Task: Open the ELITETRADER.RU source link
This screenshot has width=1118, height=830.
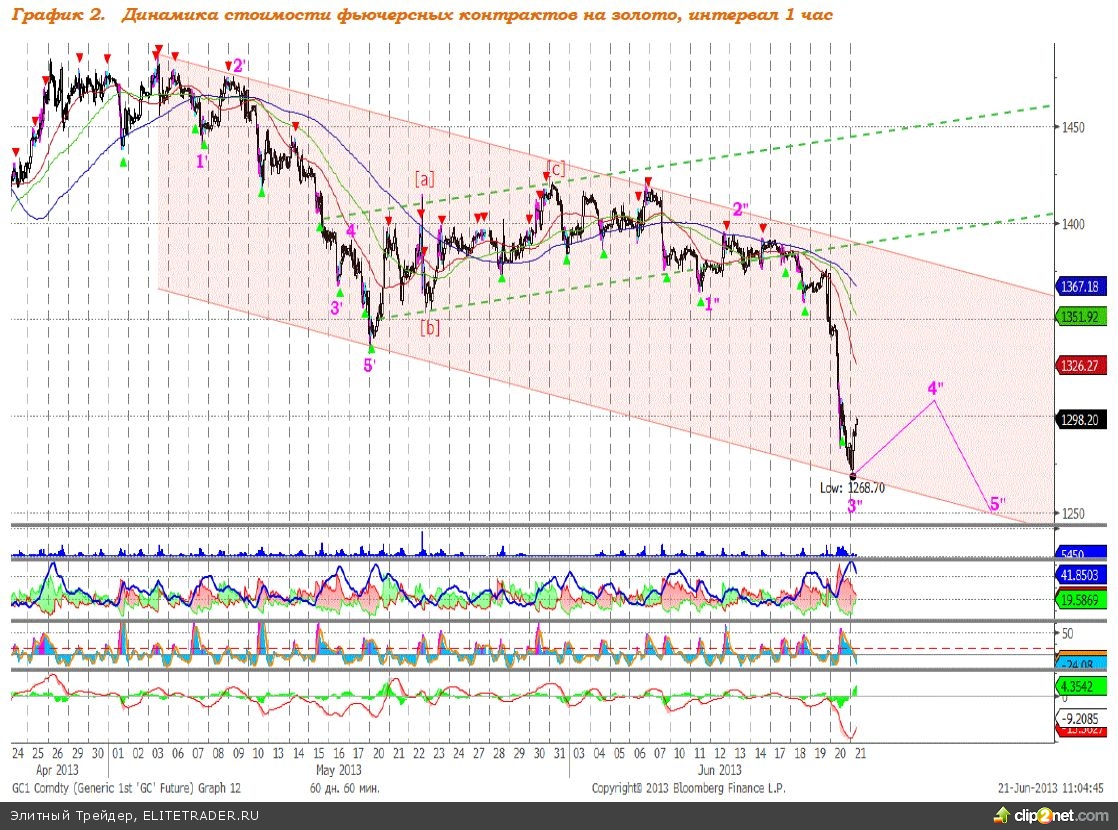Action: 199,816
